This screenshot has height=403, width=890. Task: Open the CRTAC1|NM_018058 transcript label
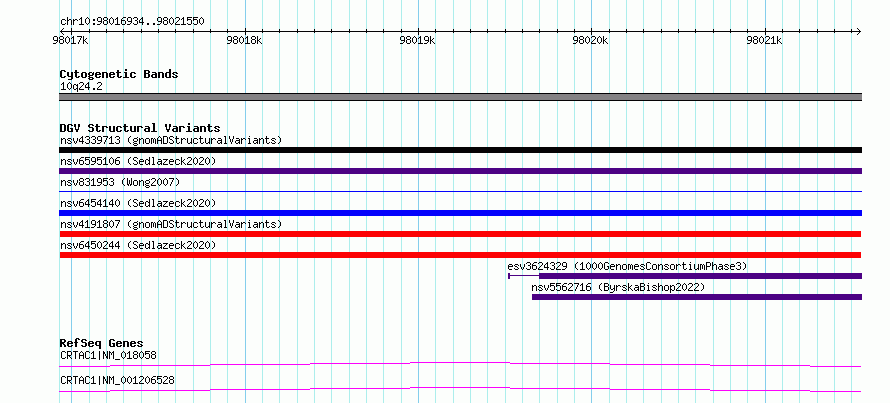point(108,356)
